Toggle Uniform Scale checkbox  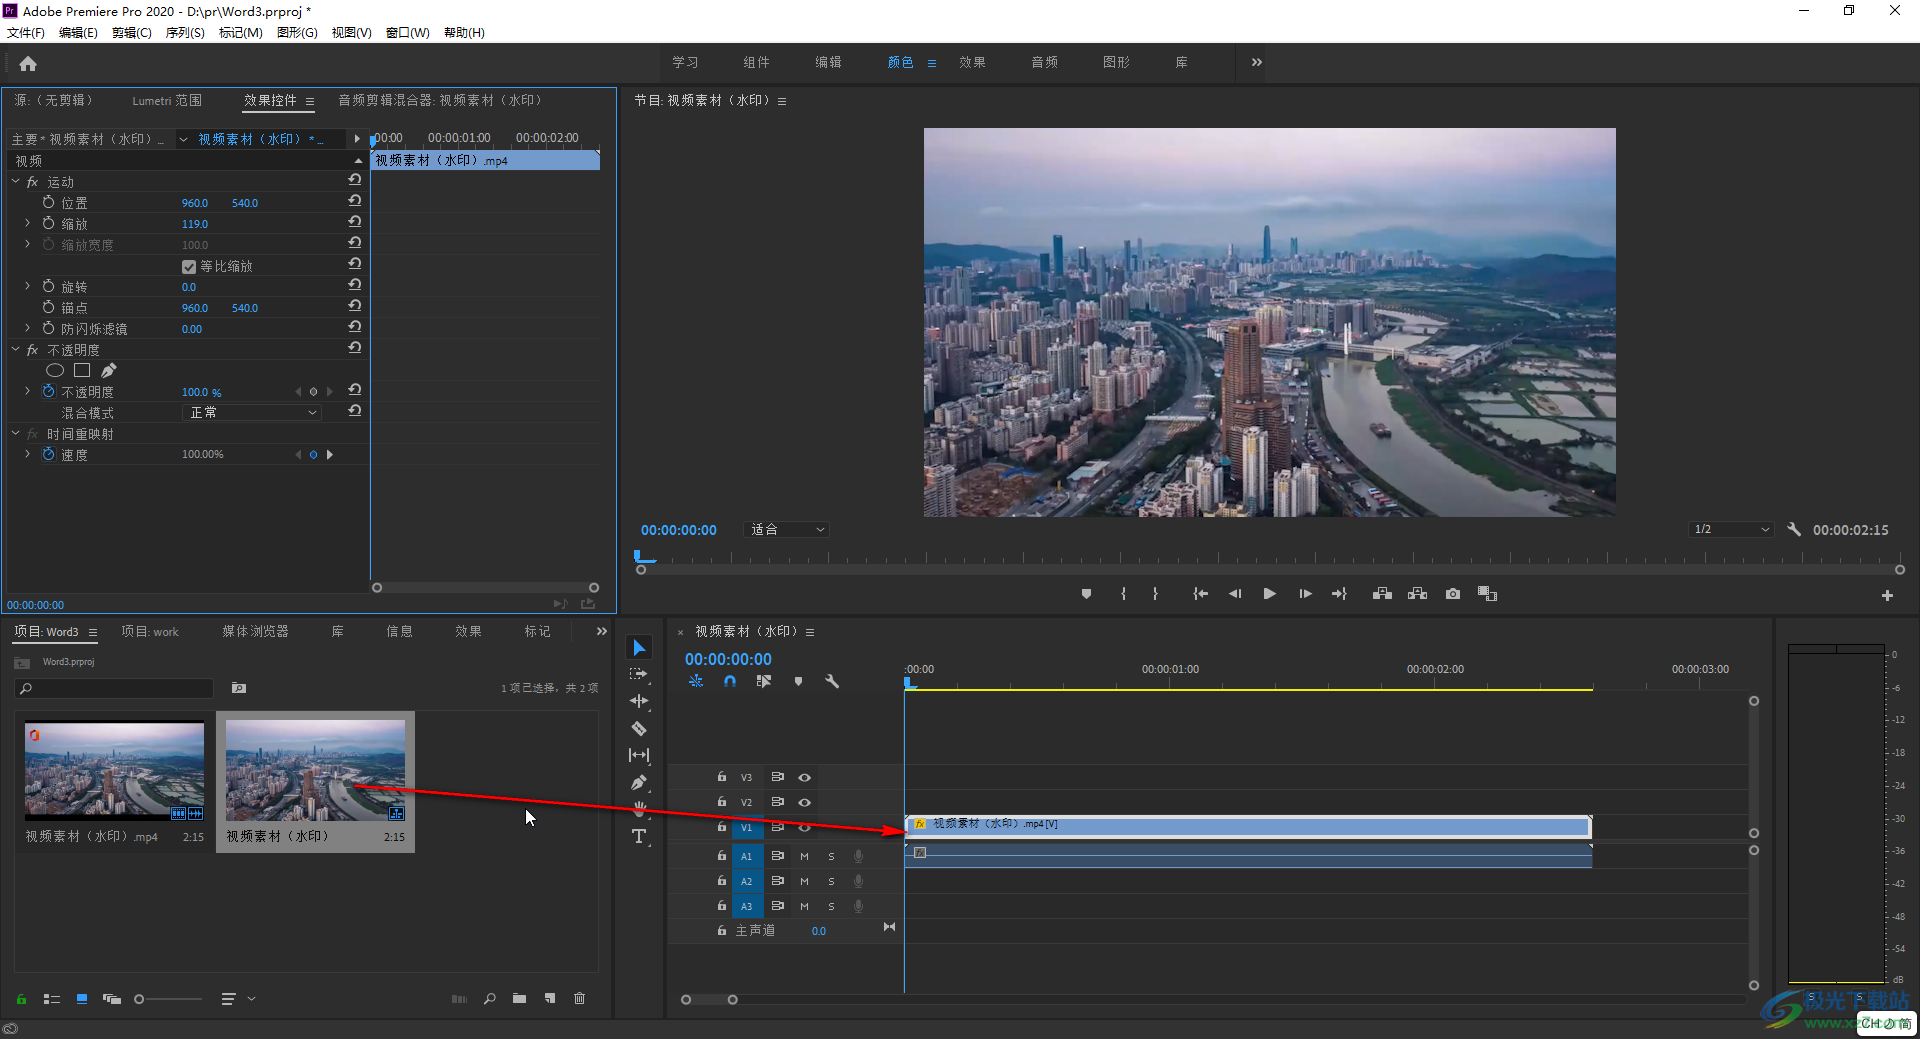[x=189, y=267]
